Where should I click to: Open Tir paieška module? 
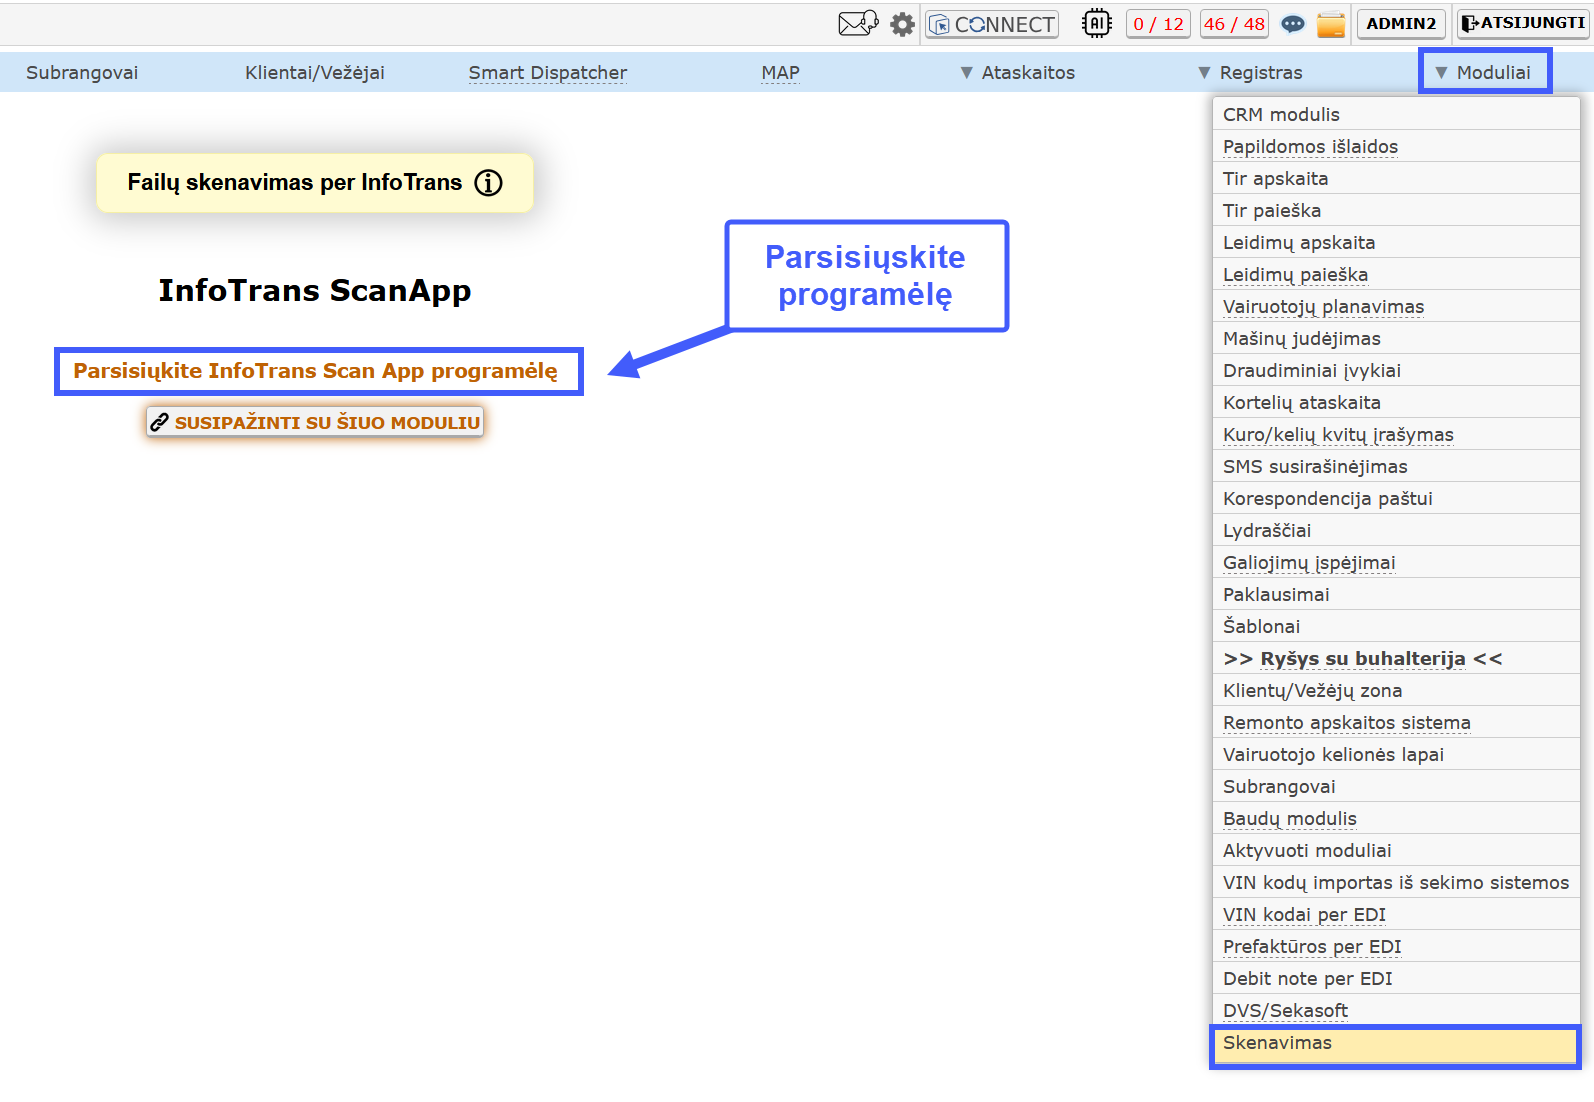click(1395, 210)
